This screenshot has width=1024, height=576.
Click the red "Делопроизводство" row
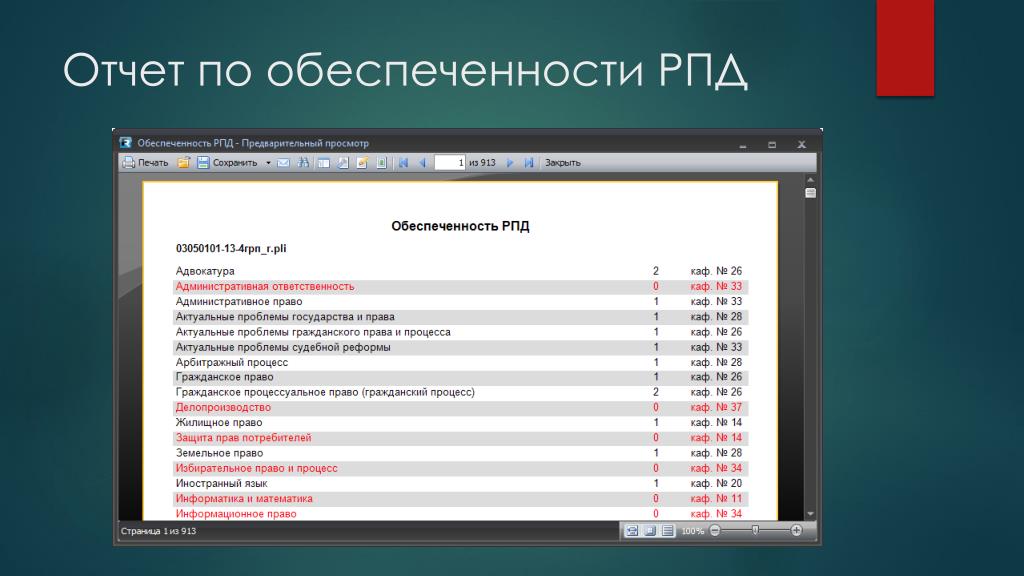point(460,408)
